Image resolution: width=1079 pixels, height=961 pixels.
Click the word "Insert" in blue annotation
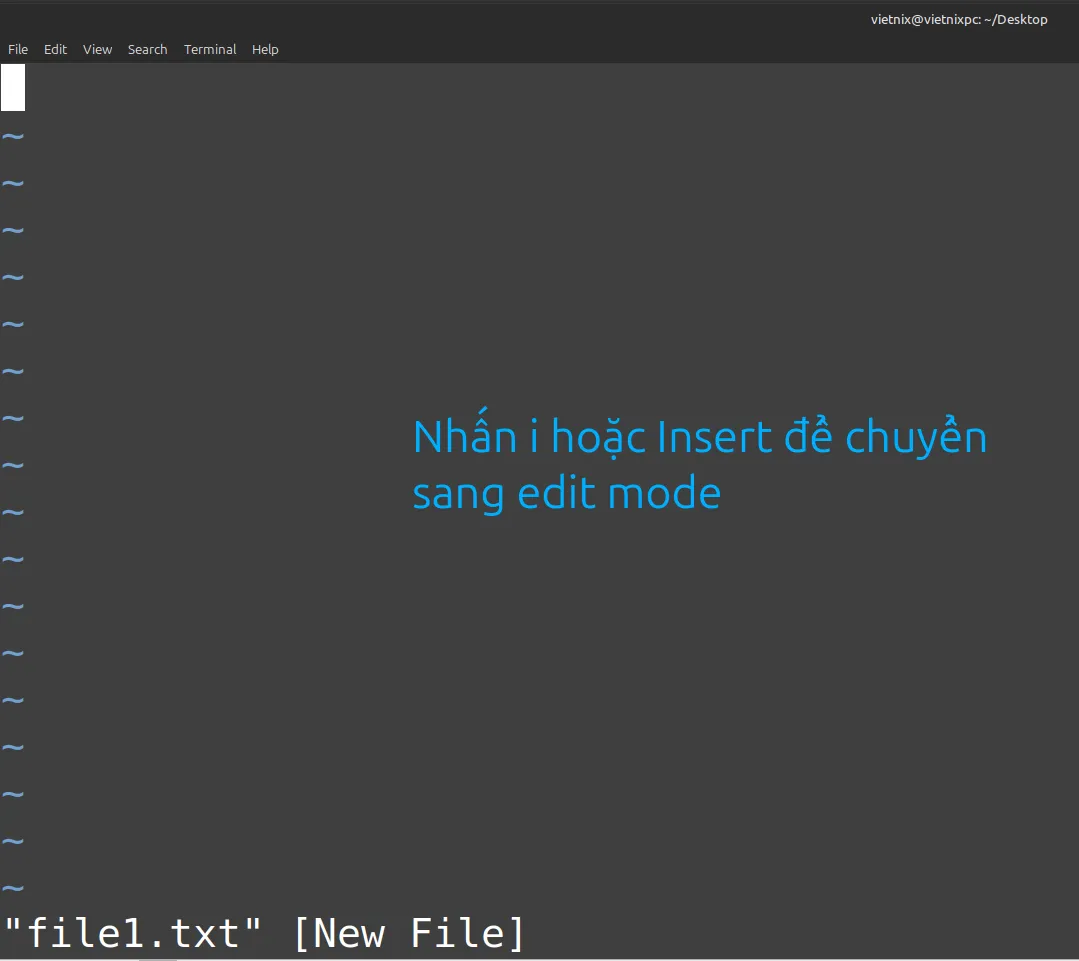(x=714, y=438)
